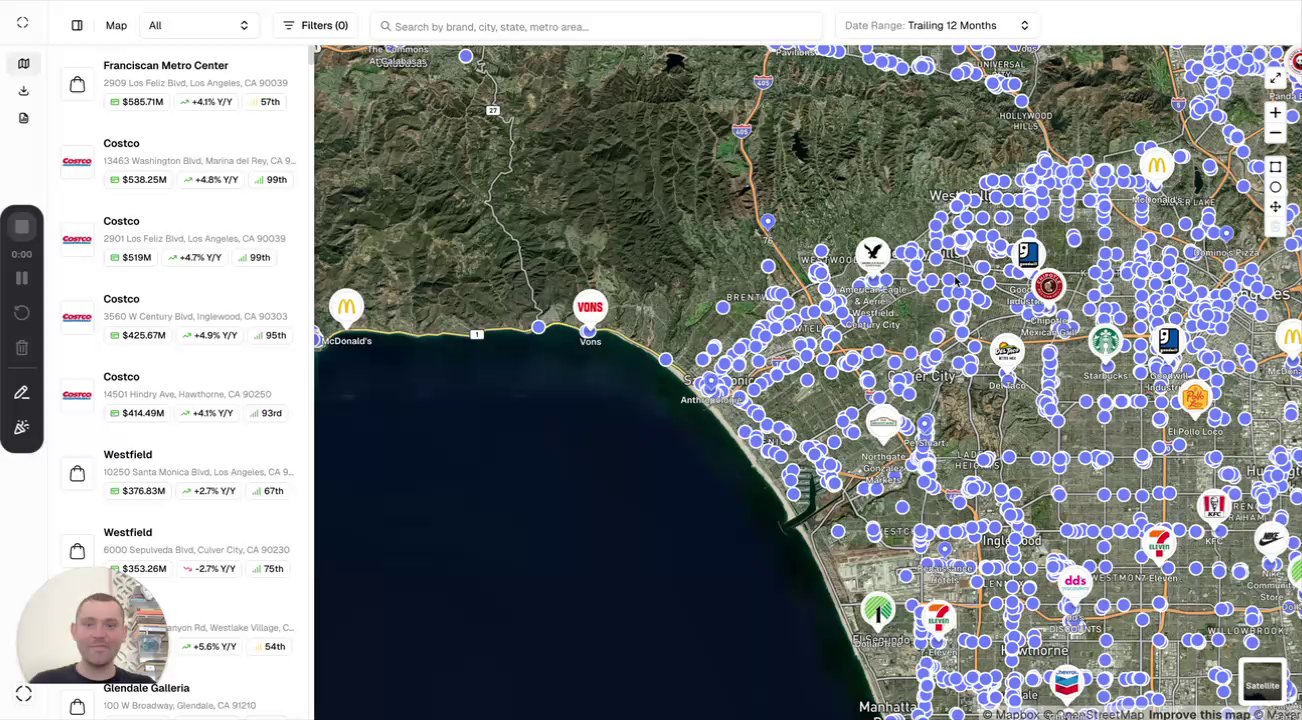Click the confetti effects icon
This screenshot has height=720, width=1302.
tap(22, 428)
